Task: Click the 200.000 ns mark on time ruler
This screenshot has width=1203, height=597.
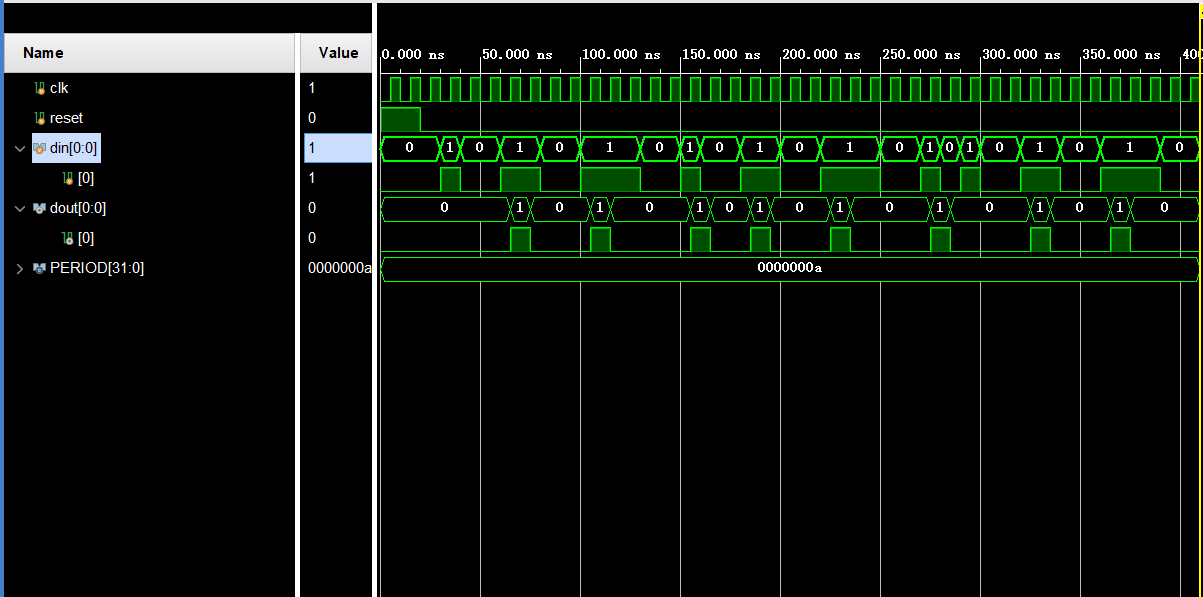Action: [x=821, y=55]
